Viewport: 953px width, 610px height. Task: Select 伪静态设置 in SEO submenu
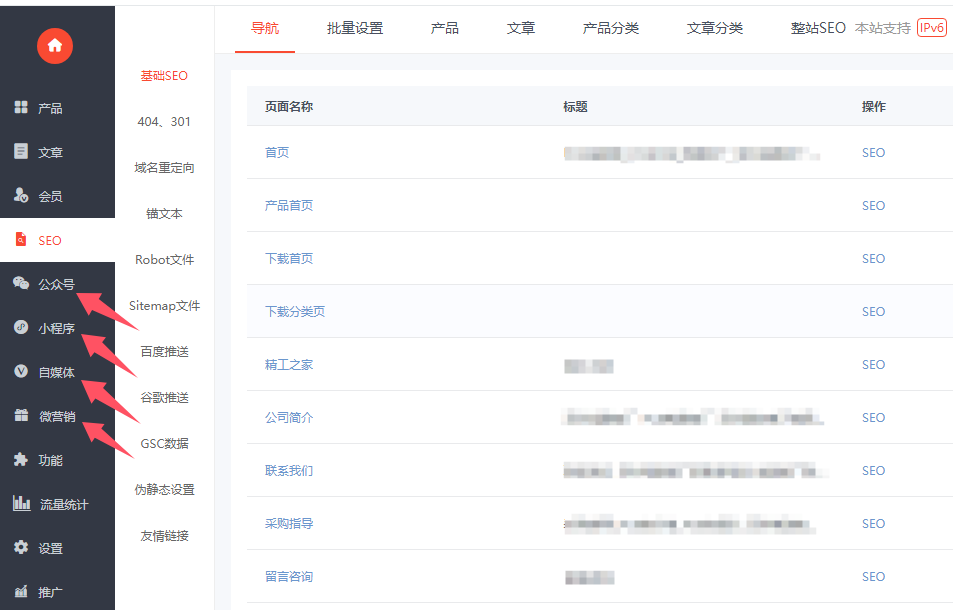[x=164, y=490]
